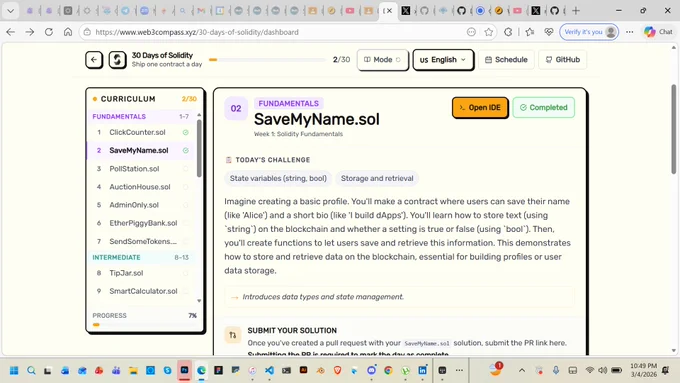Image resolution: width=680 pixels, height=383 pixels.
Task: Open the Schedule page
Action: pyautogui.click(x=506, y=60)
